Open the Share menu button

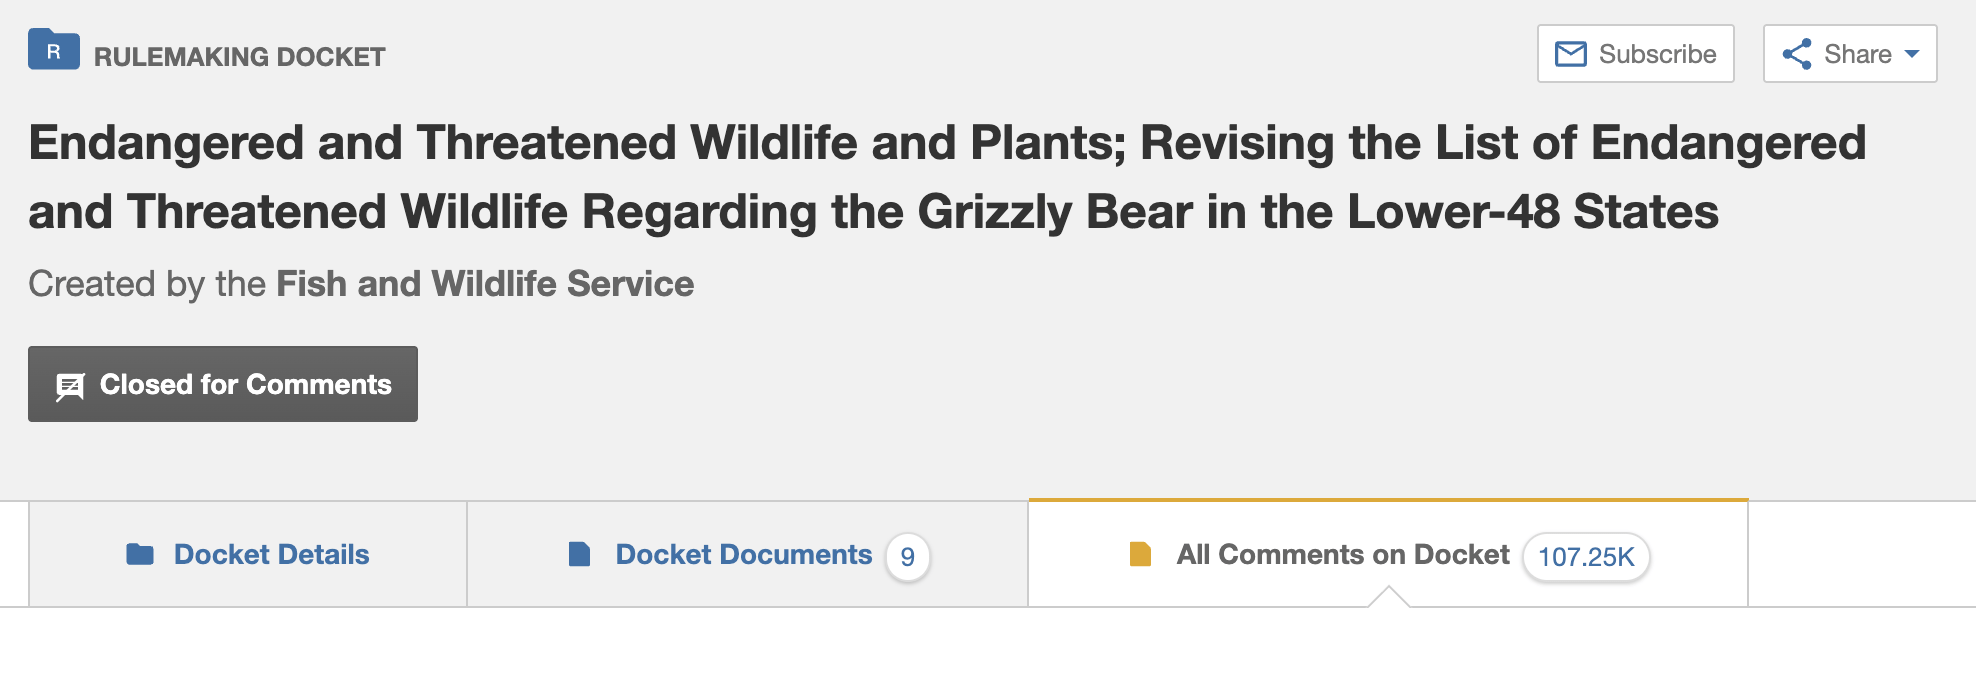coord(1850,54)
